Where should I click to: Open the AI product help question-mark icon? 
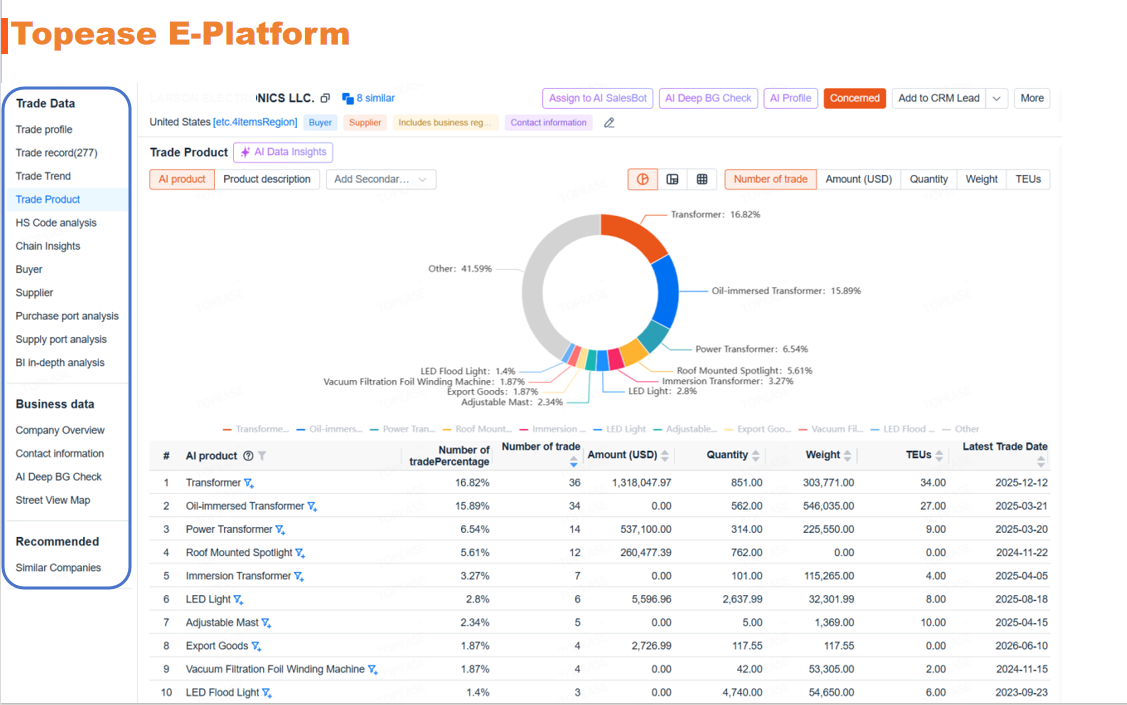click(x=248, y=456)
